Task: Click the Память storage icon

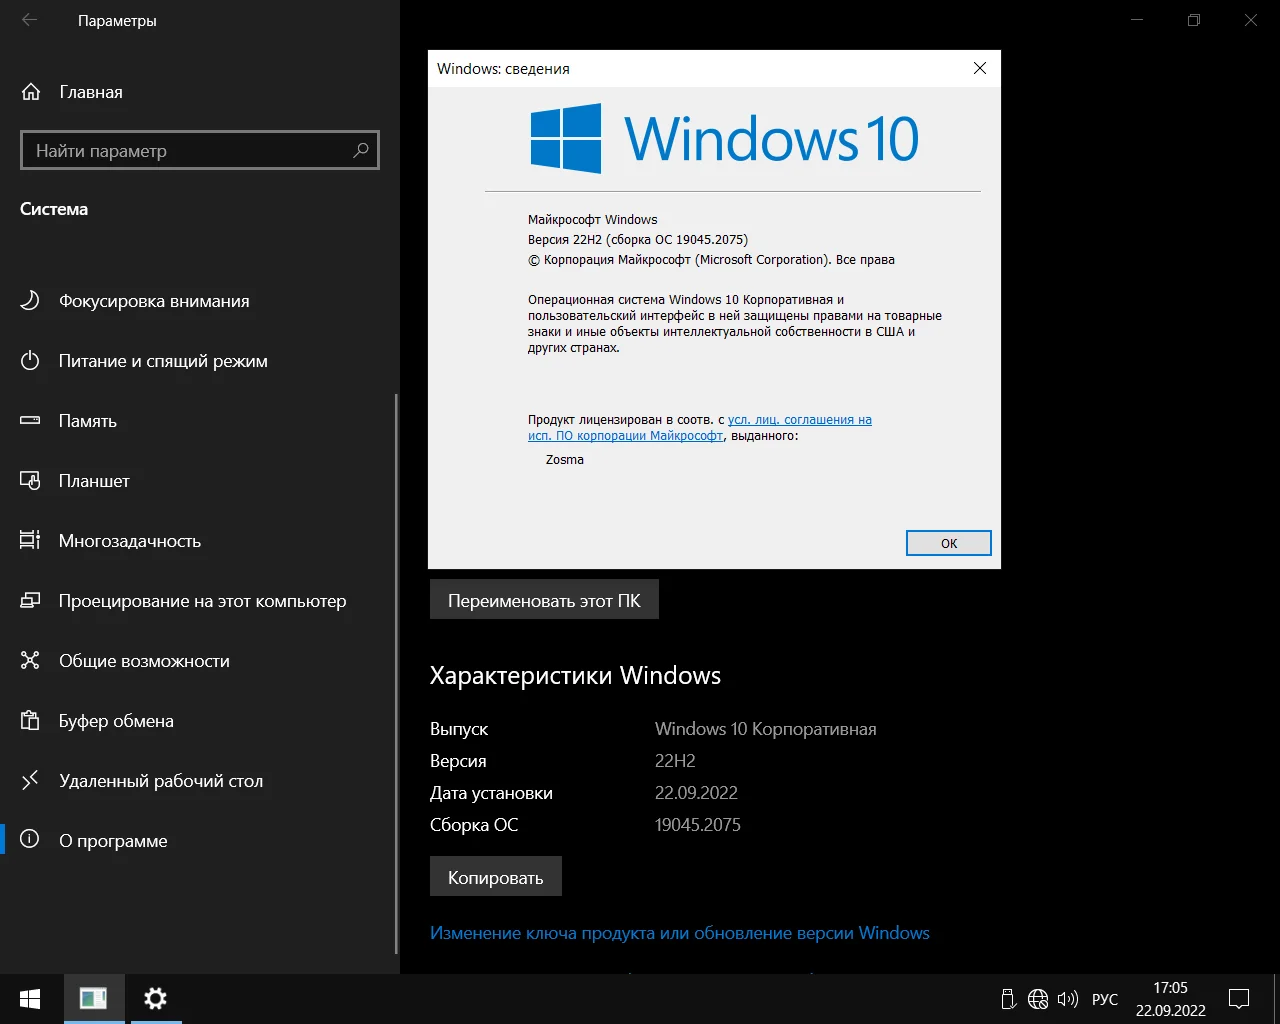Action: coord(30,420)
